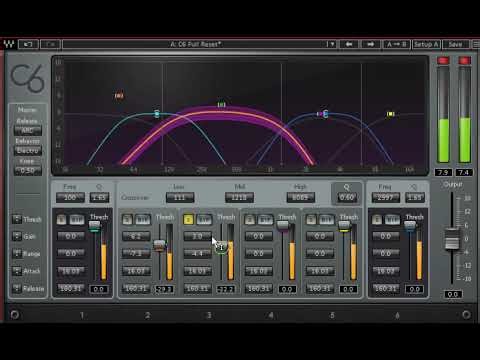Click the crossover Q value 0.60

pos(347,198)
